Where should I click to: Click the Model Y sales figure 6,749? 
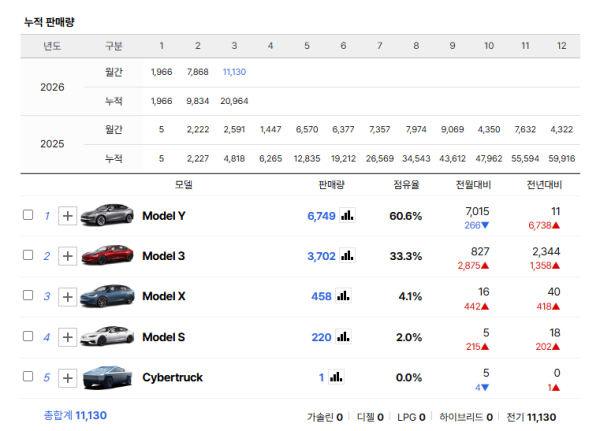coord(322,215)
